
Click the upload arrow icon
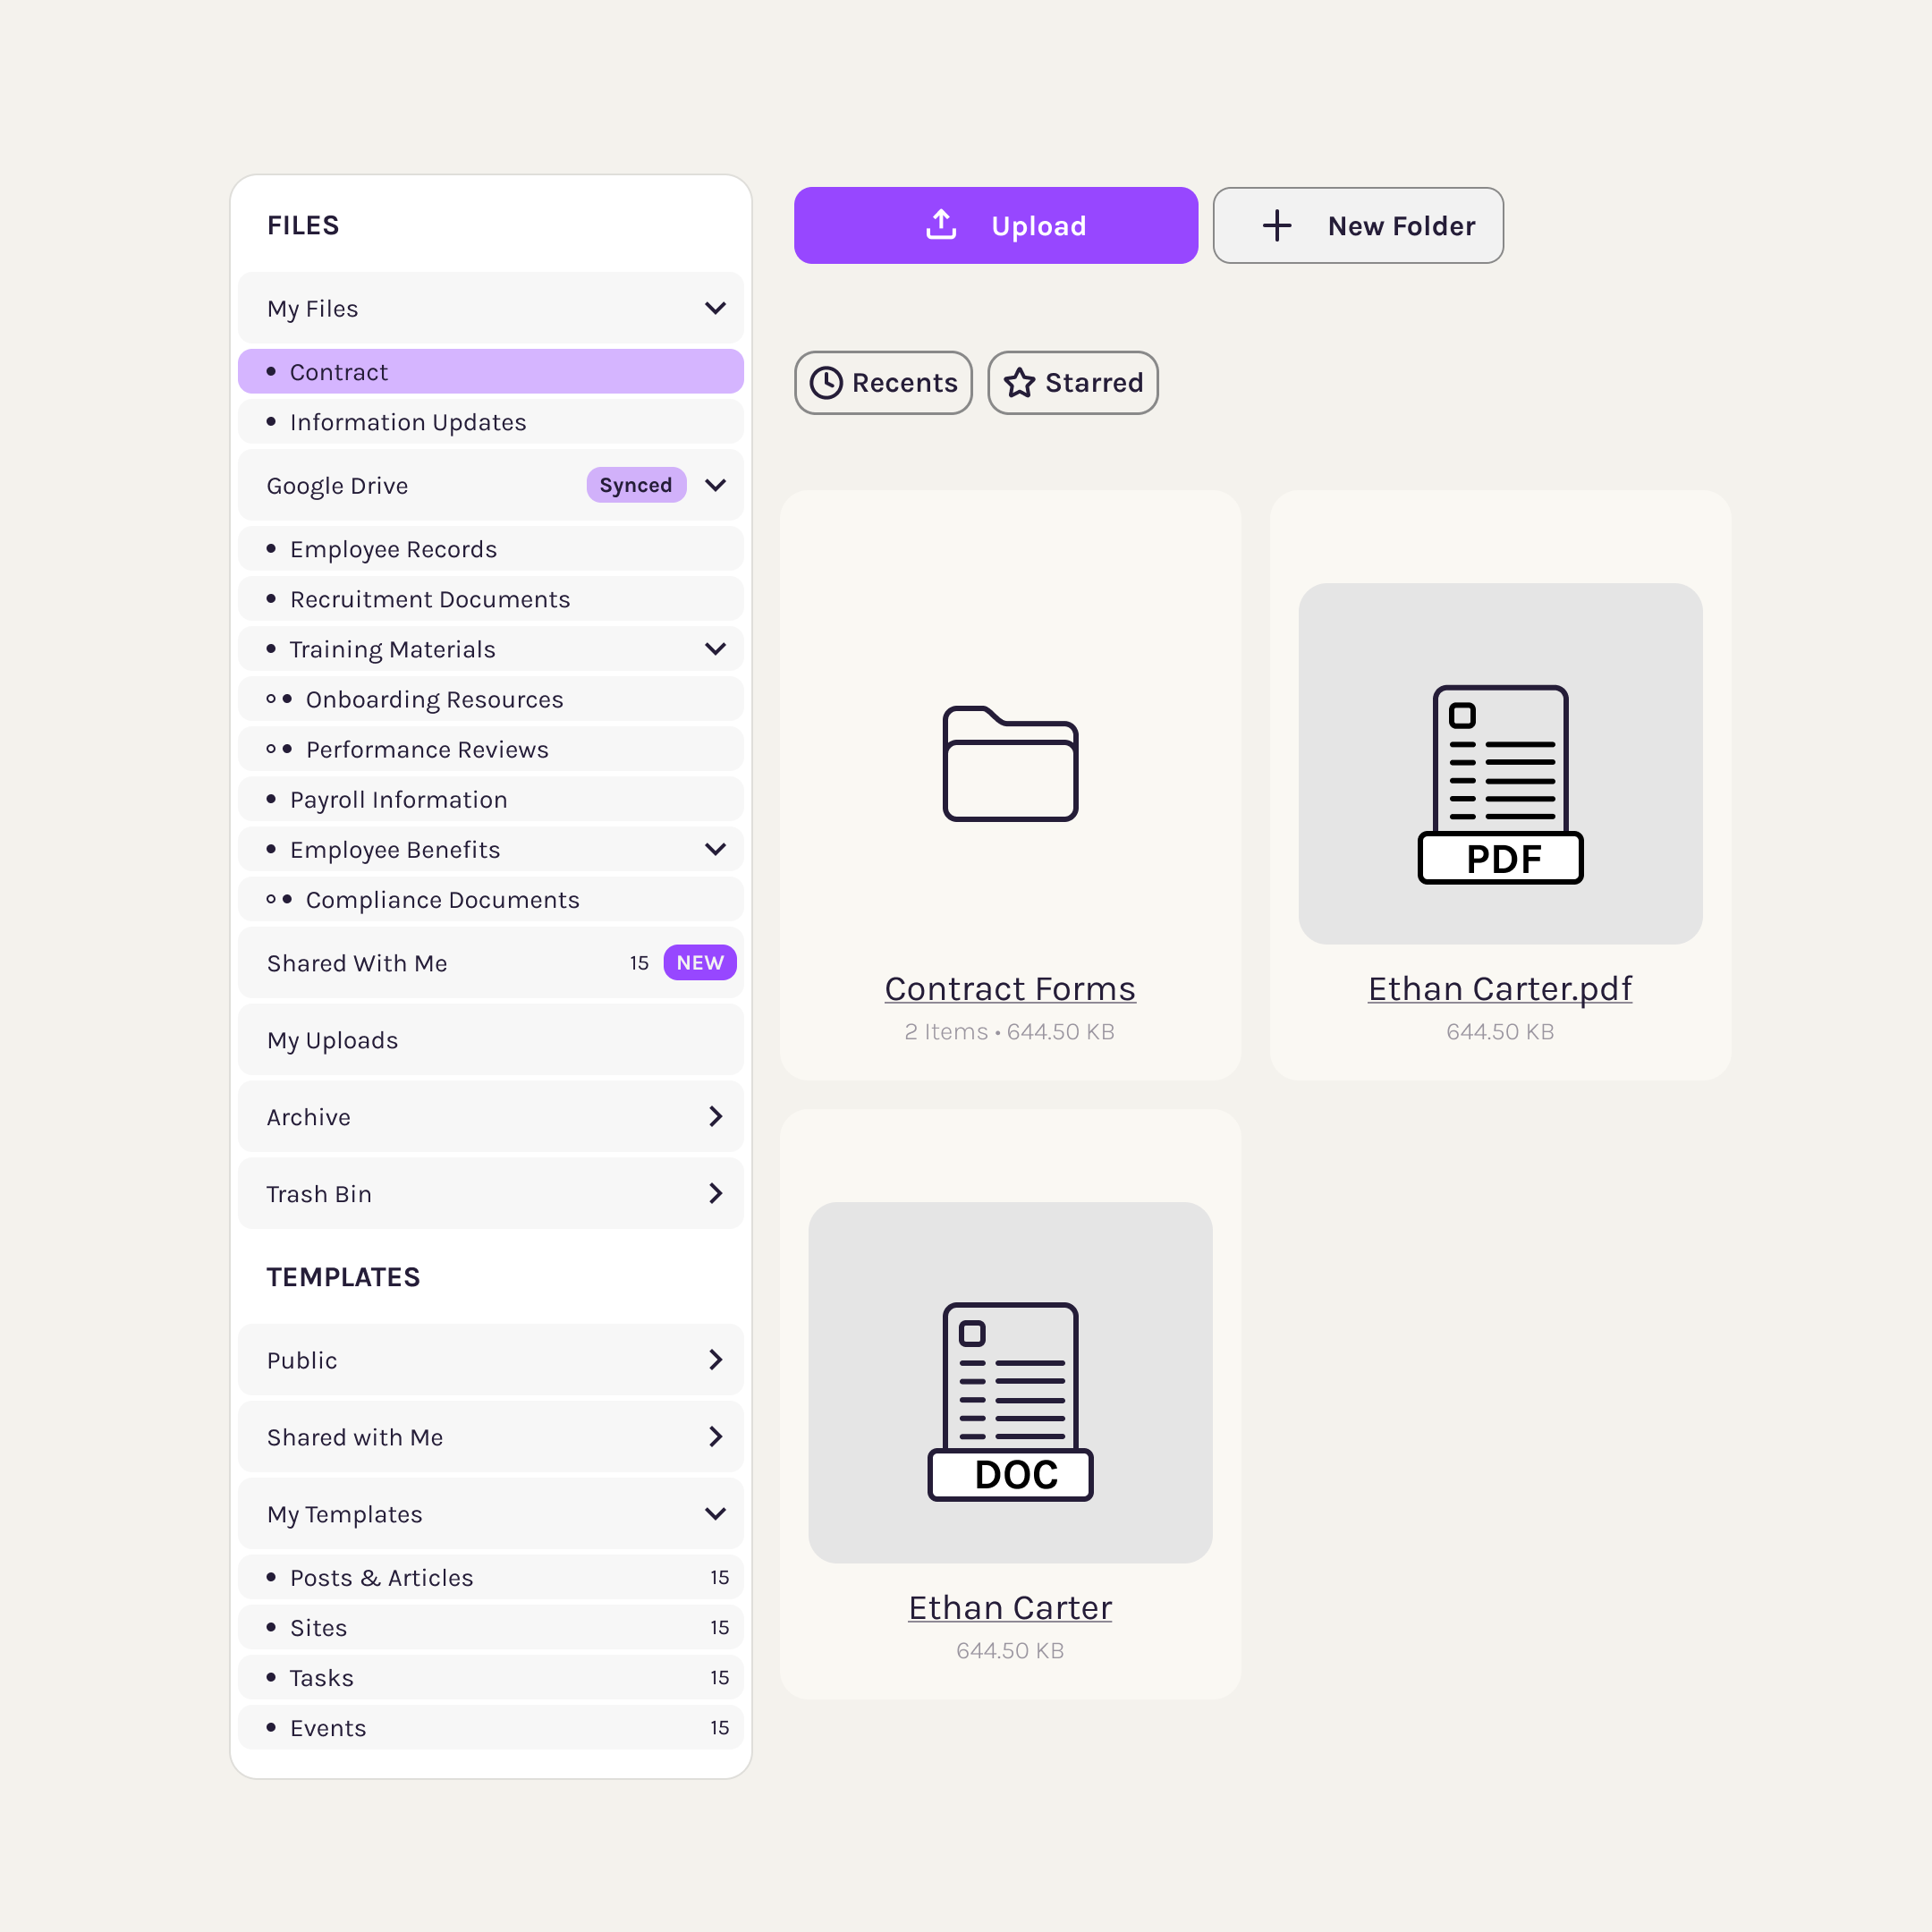point(941,225)
